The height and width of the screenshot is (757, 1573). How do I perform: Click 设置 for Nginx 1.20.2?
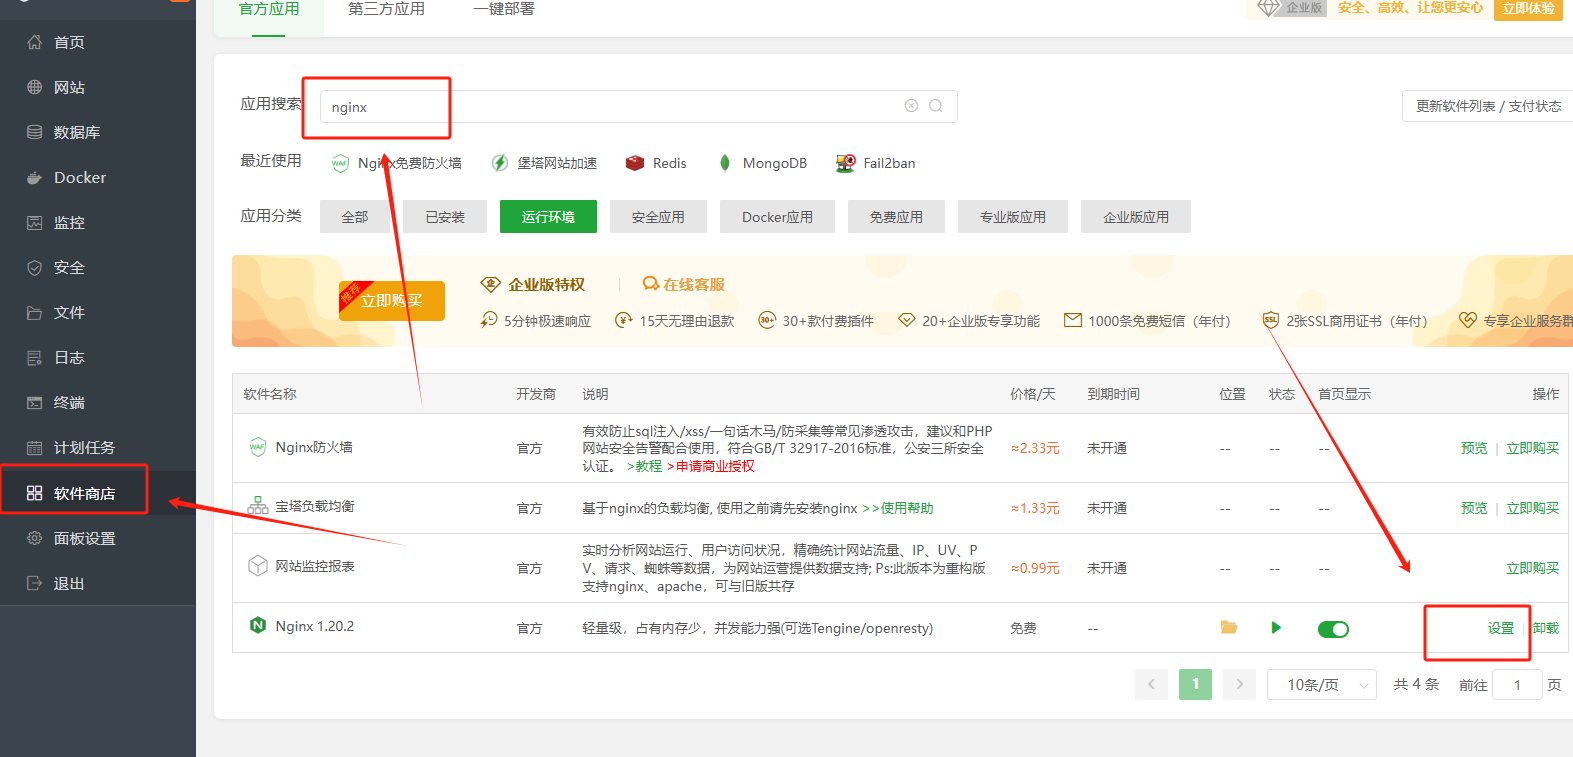1501,628
